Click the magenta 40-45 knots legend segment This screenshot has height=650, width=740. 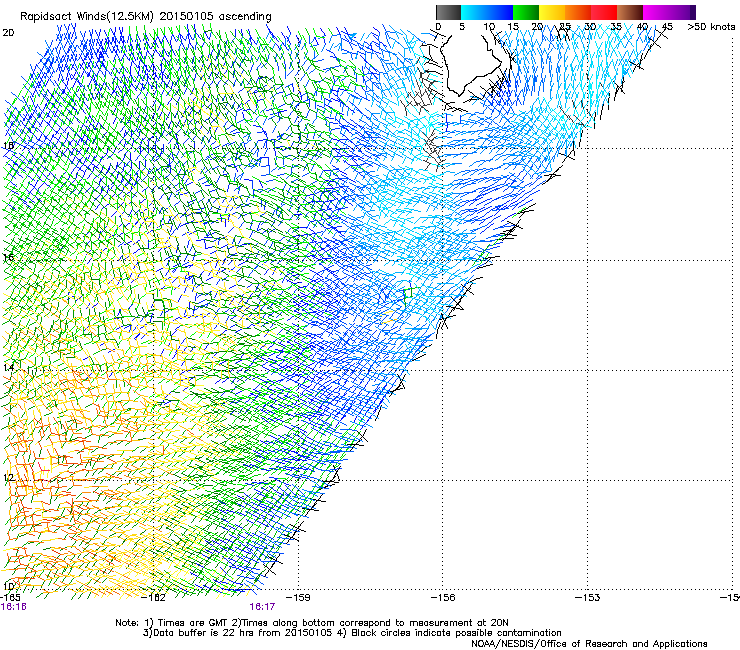pos(656,12)
